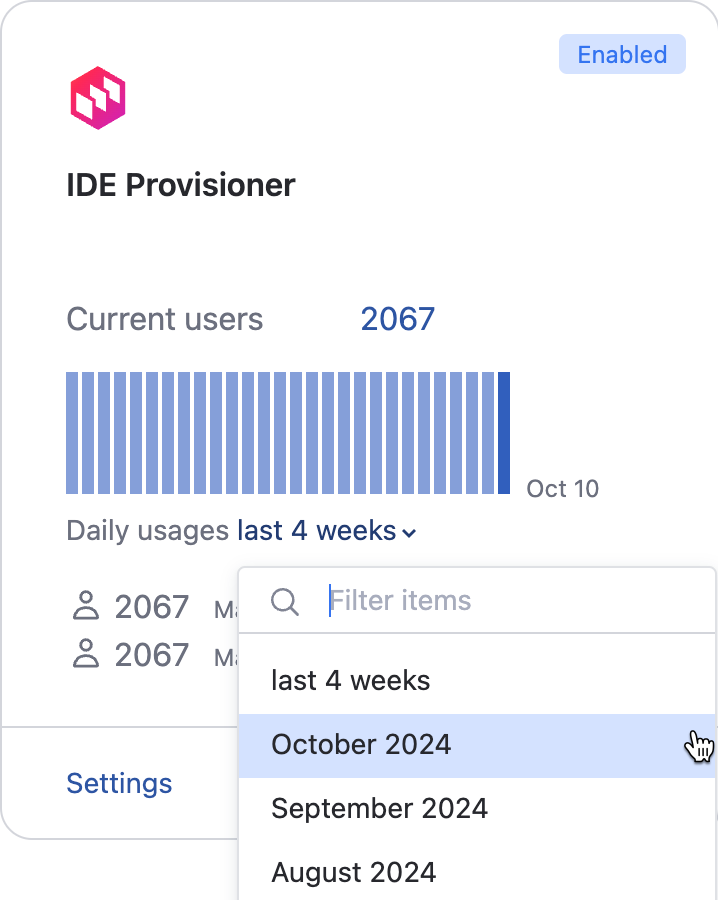718x900 pixels.
Task: Select "September 2024" from the list
Action: [x=376, y=808]
